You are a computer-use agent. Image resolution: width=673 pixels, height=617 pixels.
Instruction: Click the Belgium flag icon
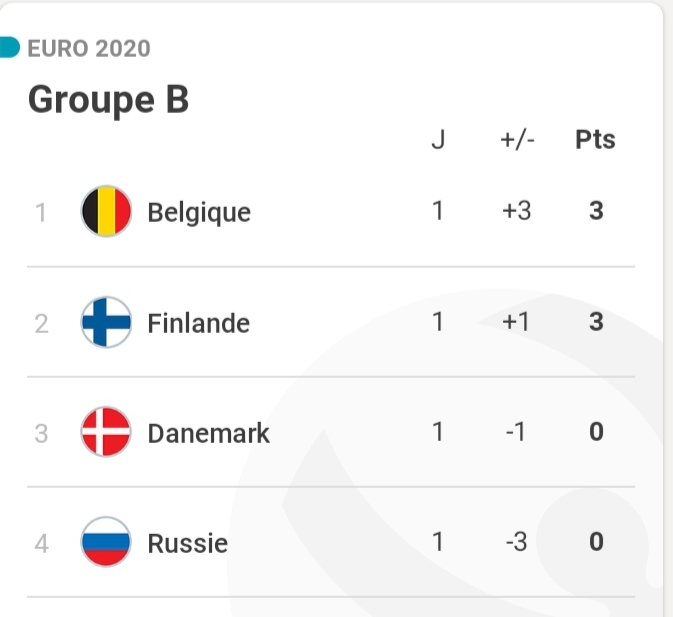(x=106, y=212)
